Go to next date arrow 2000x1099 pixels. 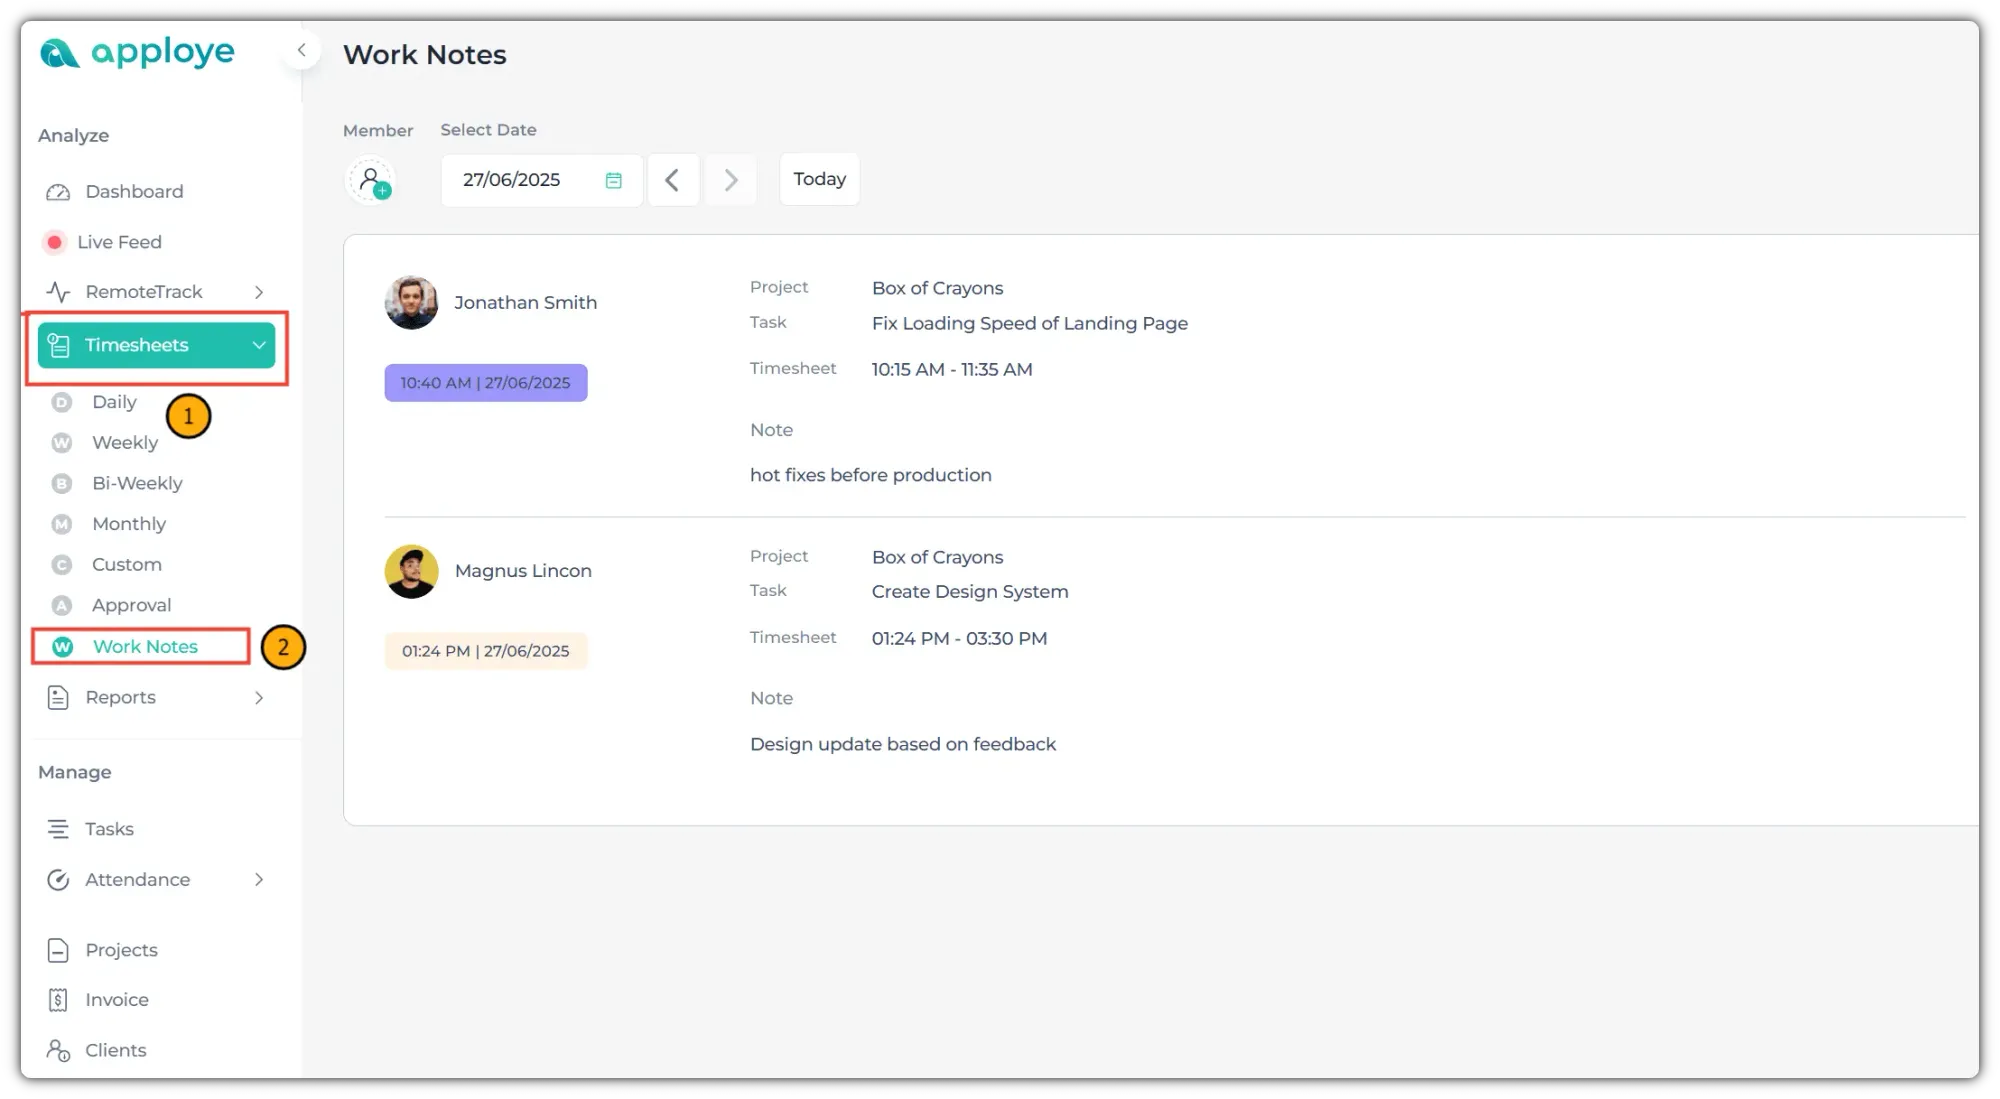tap(730, 180)
